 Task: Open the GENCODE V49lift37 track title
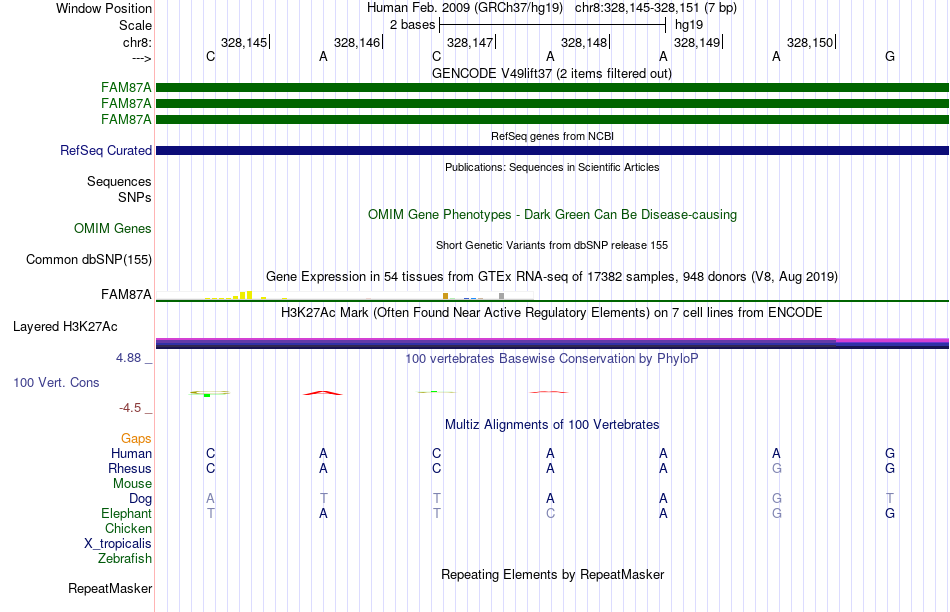(551, 73)
